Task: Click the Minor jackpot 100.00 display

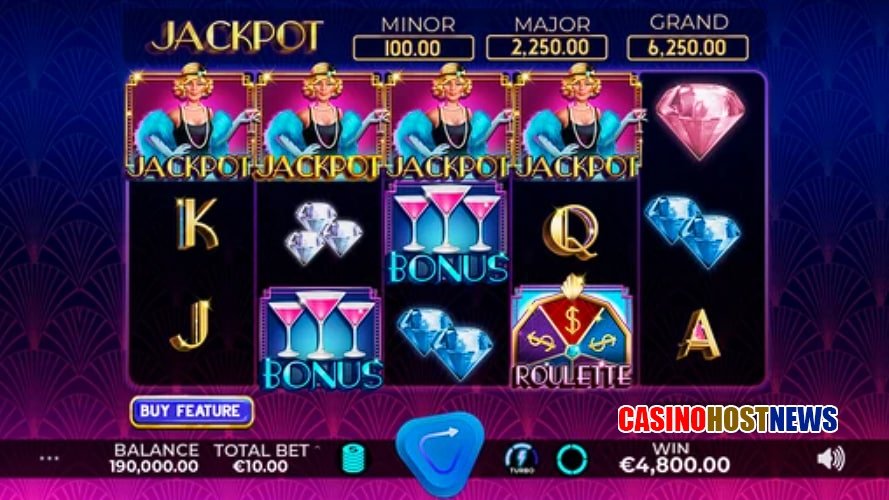Action: (413, 48)
